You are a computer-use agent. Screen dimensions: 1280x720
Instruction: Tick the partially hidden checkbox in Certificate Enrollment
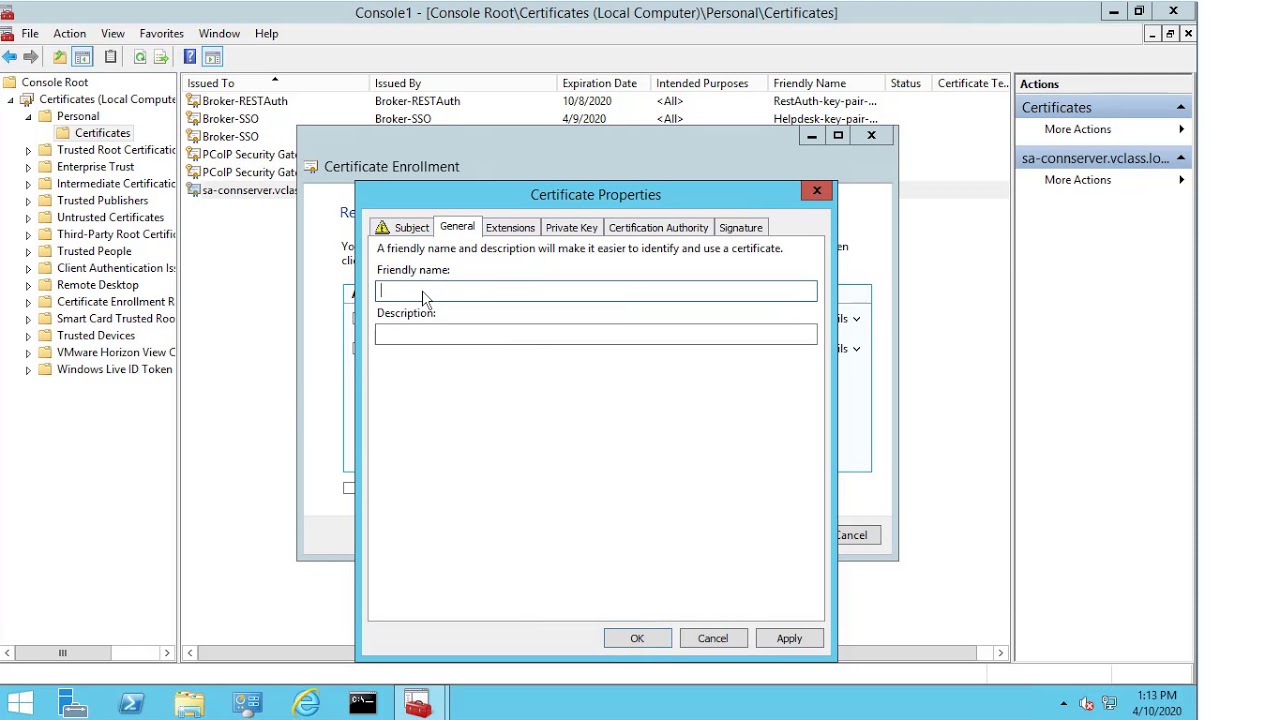[349, 488]
